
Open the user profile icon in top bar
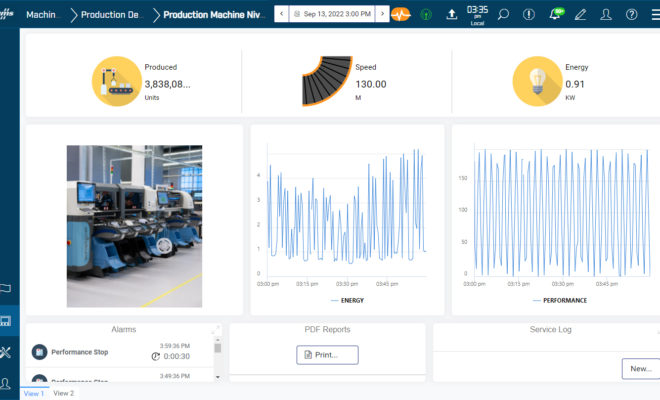pos(606,15)
